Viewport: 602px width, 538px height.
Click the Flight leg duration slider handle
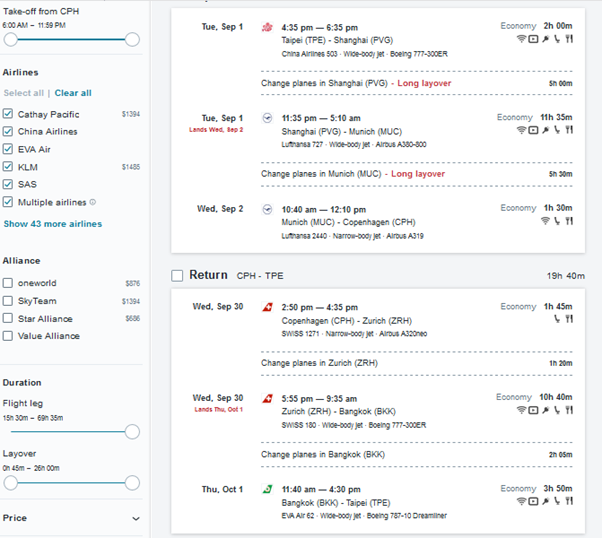(132, 432)
